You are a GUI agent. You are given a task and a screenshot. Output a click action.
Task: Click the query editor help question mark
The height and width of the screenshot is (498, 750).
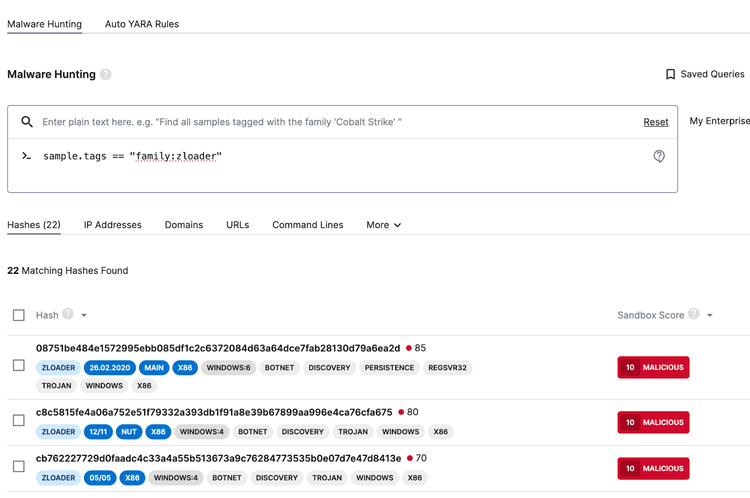coord(659,156)
